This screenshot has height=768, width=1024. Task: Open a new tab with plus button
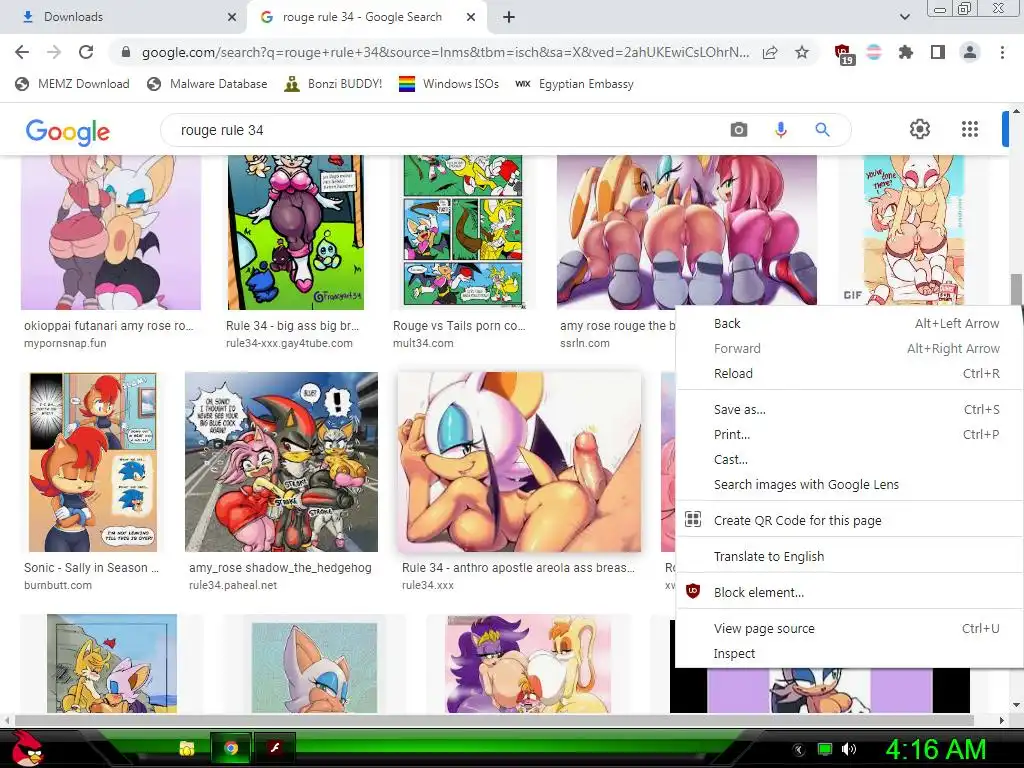click(509, 17)
